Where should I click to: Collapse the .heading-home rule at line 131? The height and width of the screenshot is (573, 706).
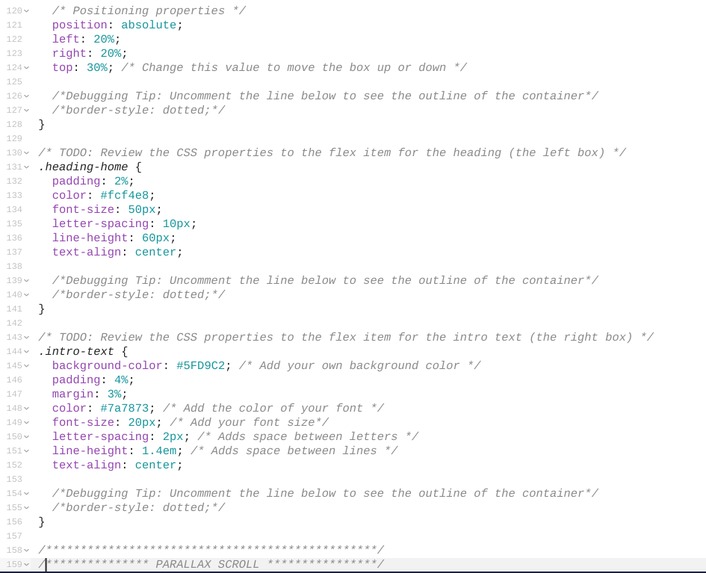tap(27, 167)
